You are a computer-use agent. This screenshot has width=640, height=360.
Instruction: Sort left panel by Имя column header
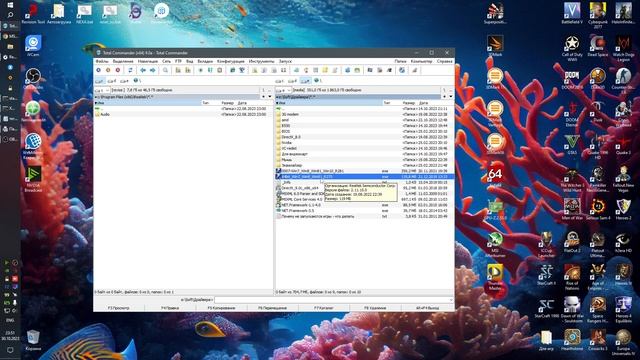point(148,103)
